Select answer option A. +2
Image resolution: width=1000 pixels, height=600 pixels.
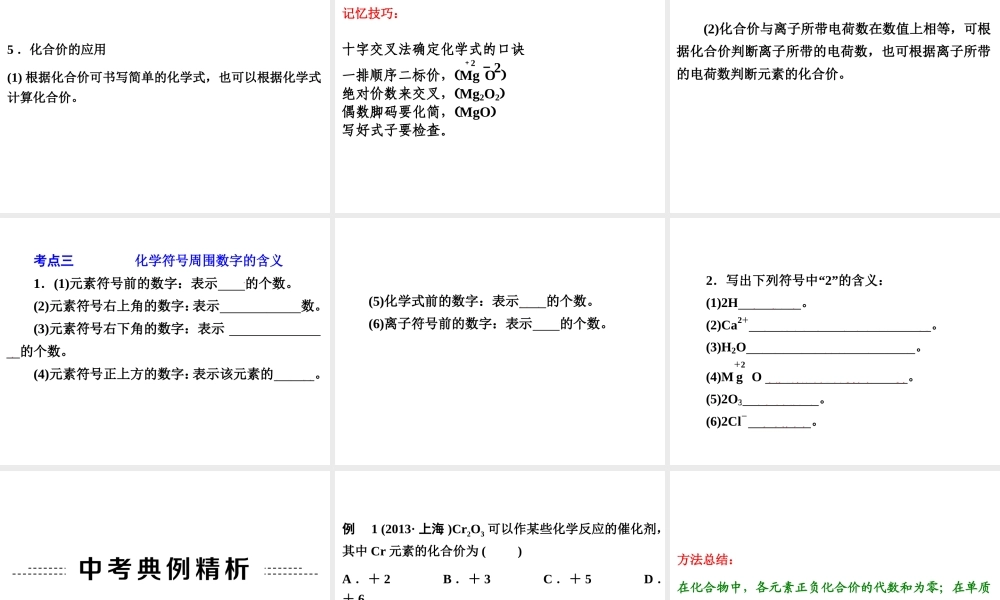pos(367,579)
